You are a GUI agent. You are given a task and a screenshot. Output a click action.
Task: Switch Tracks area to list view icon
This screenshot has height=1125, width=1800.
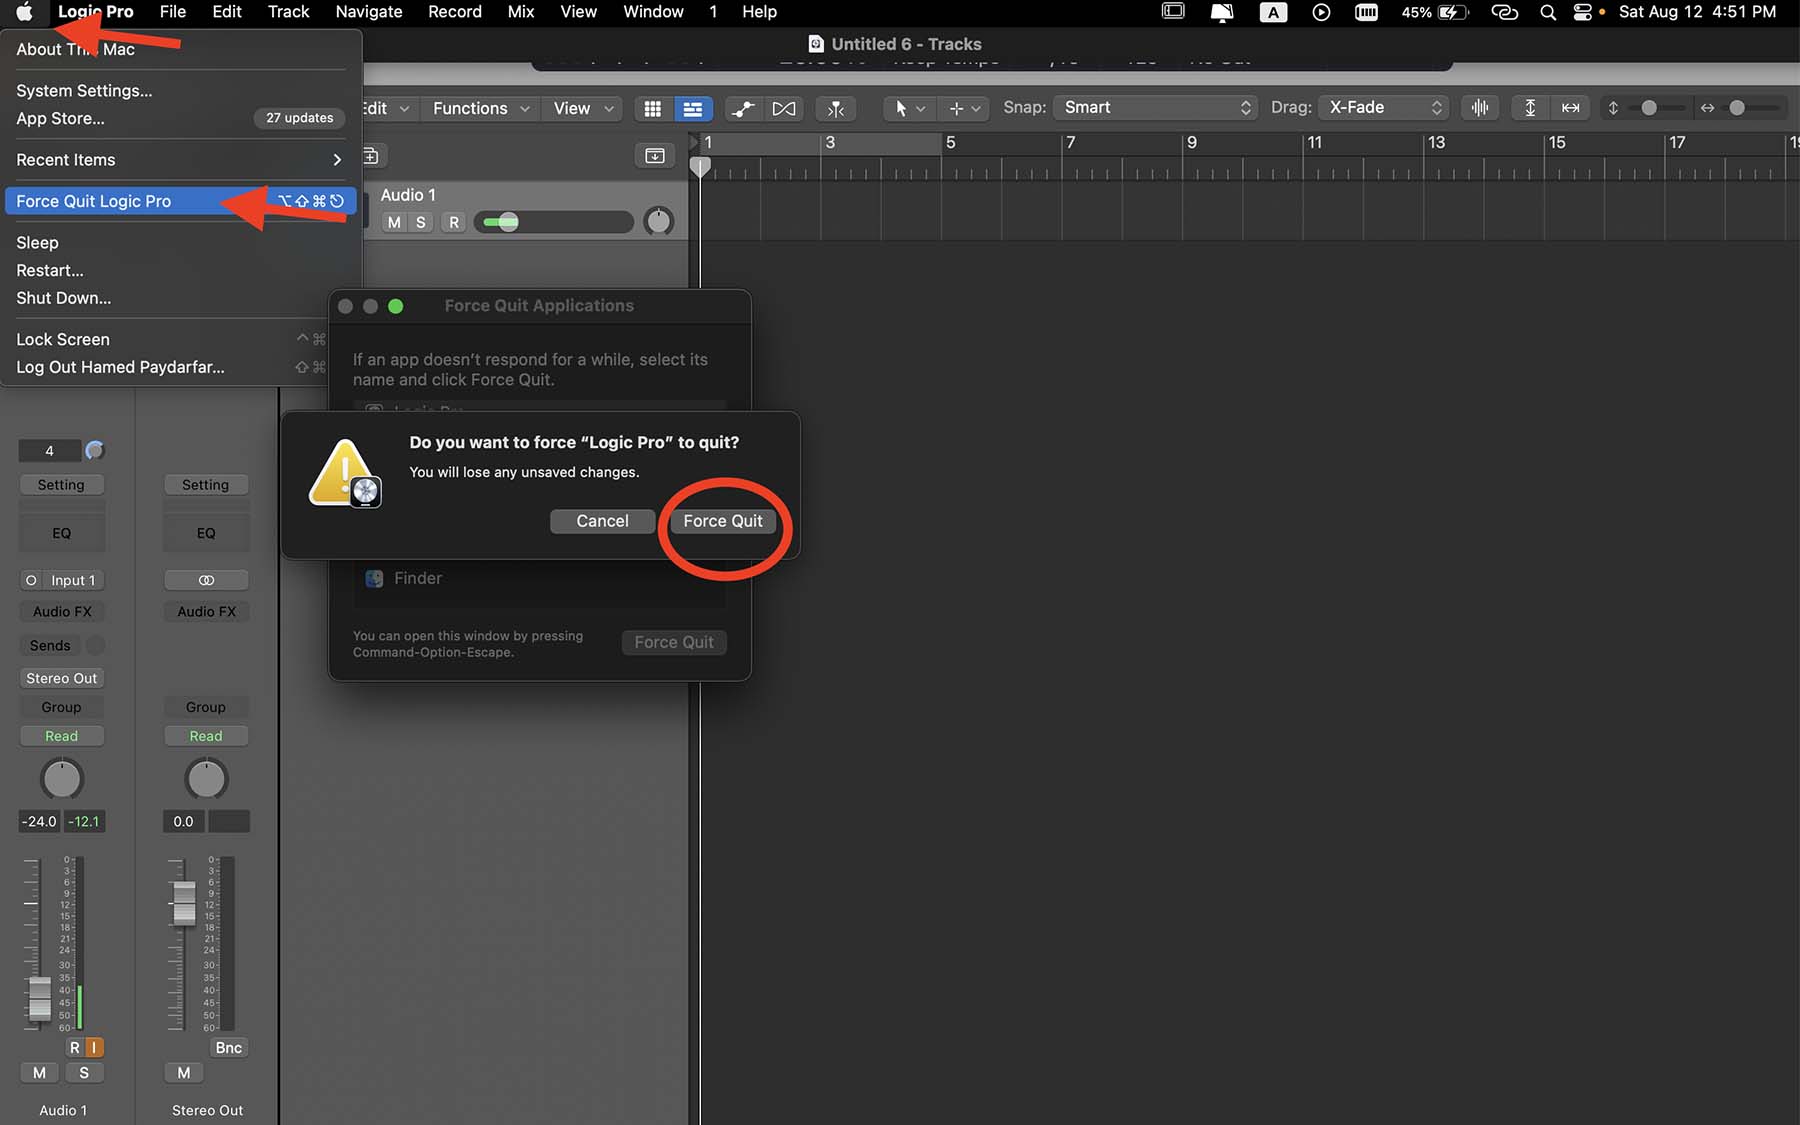click(692, 108)
